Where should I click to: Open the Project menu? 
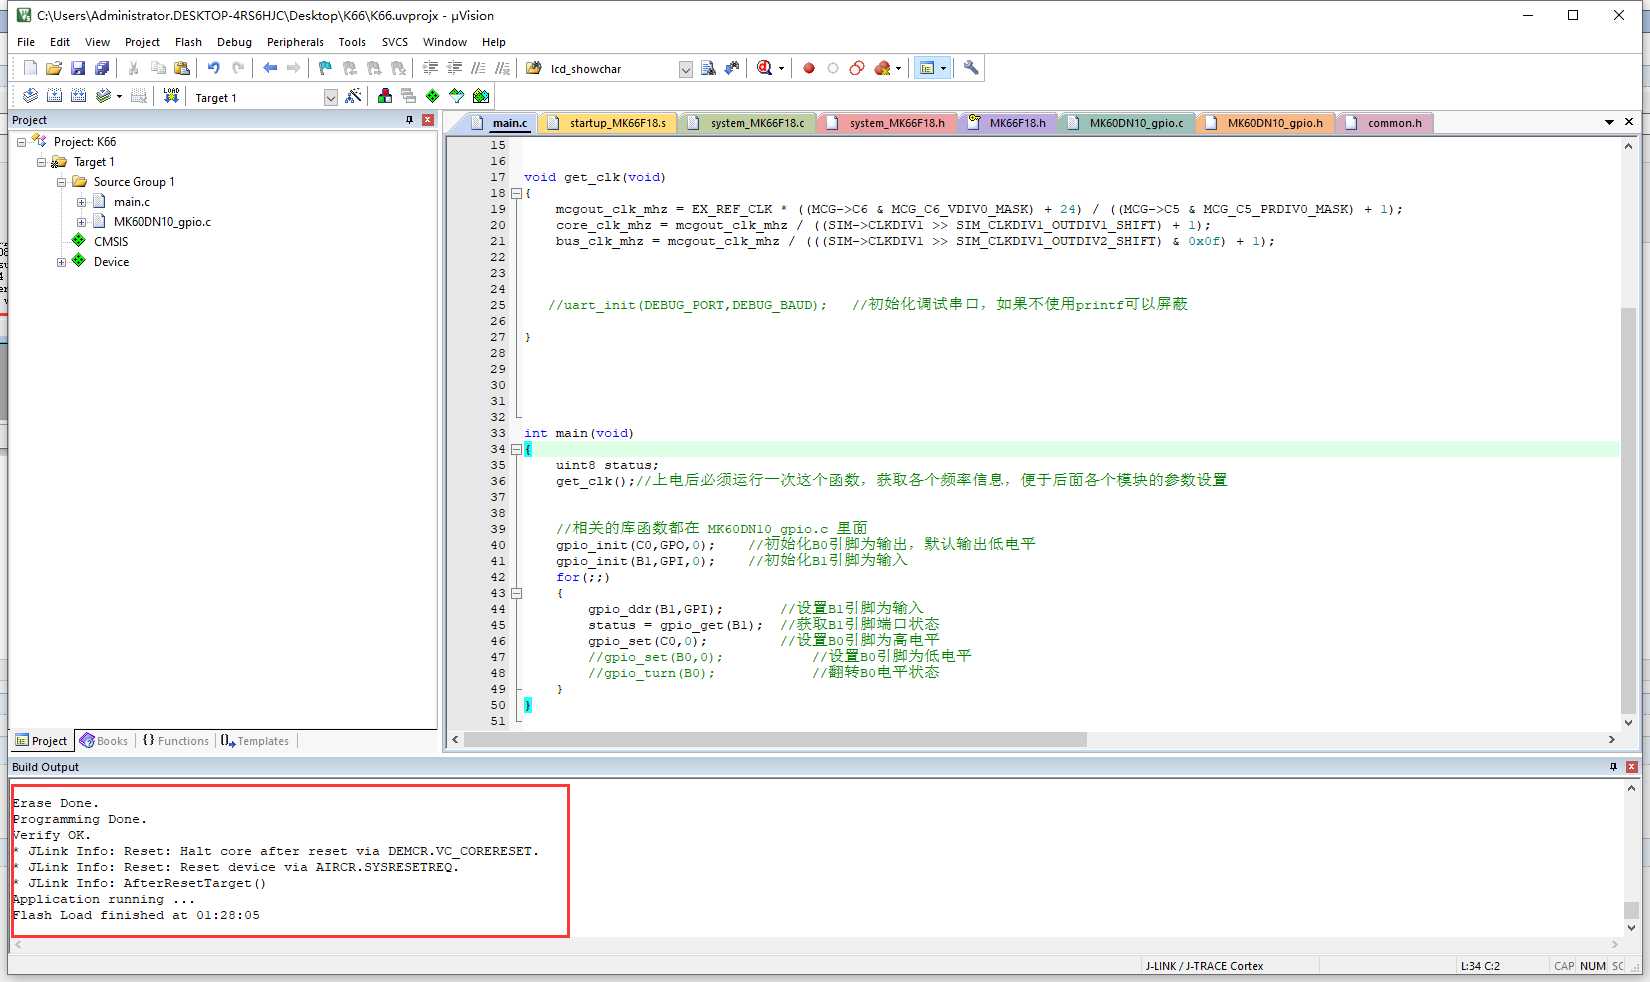[142, 42]
